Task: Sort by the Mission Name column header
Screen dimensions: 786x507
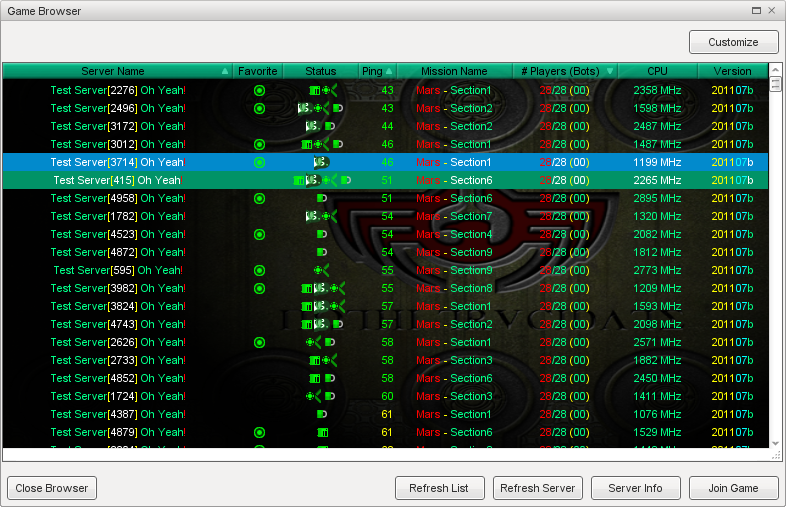Action: (x=454, y=71)
